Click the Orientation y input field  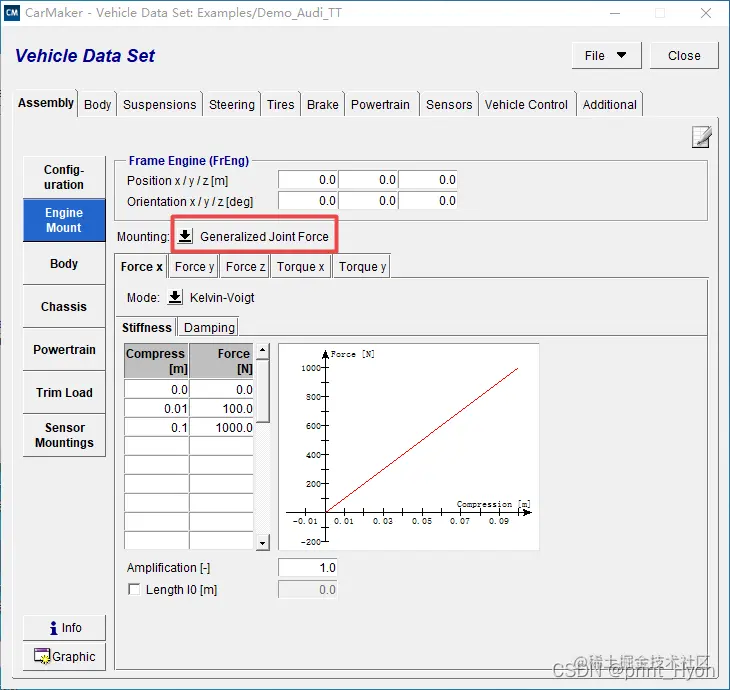[368, 201]
